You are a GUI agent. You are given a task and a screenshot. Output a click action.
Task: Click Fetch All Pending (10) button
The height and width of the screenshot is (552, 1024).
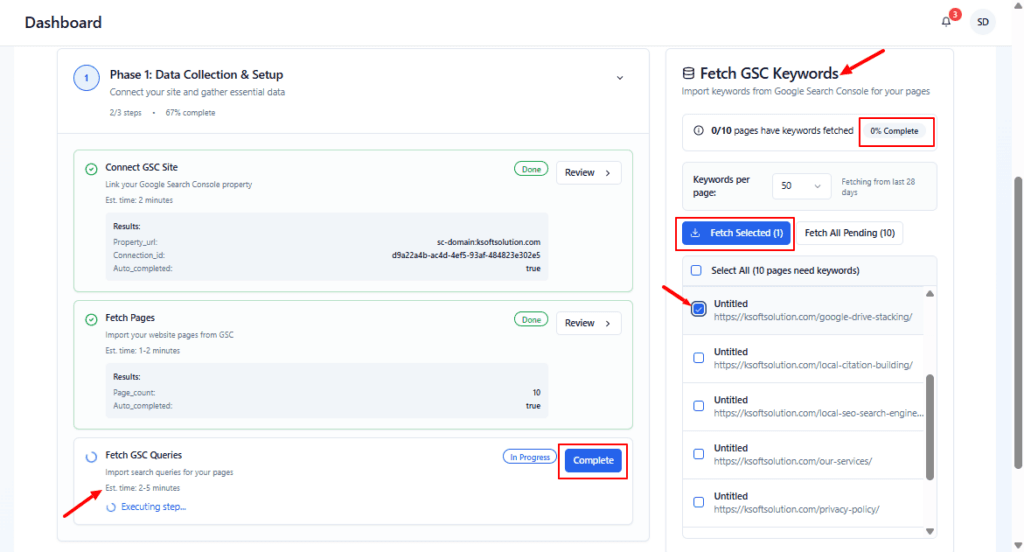(x=850, y=233)
